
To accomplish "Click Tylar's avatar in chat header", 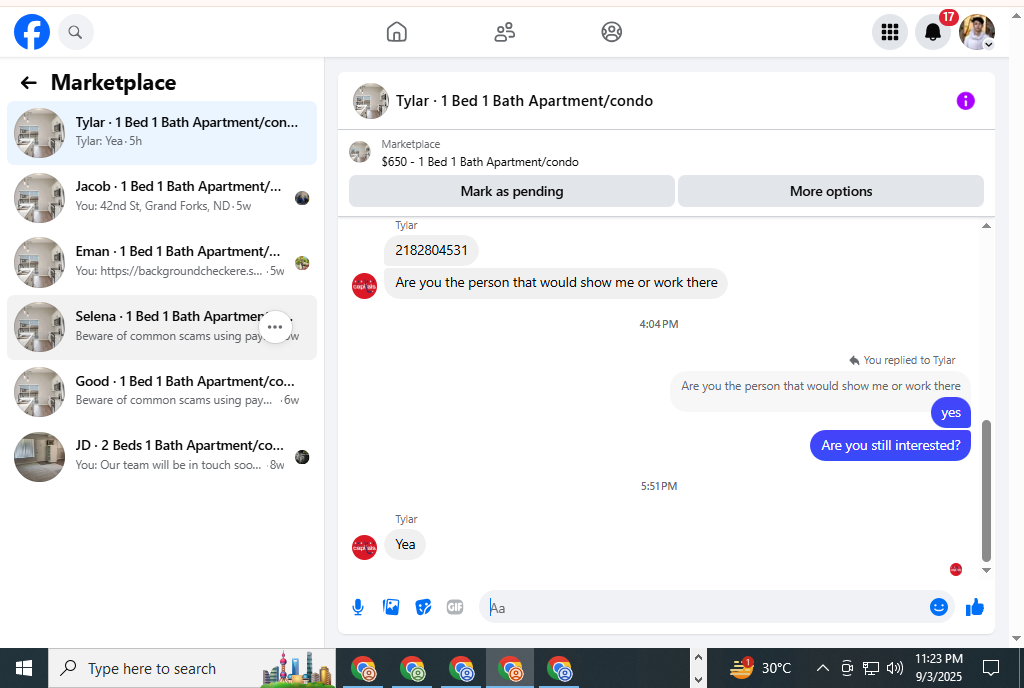I will [x=371, y=101].
